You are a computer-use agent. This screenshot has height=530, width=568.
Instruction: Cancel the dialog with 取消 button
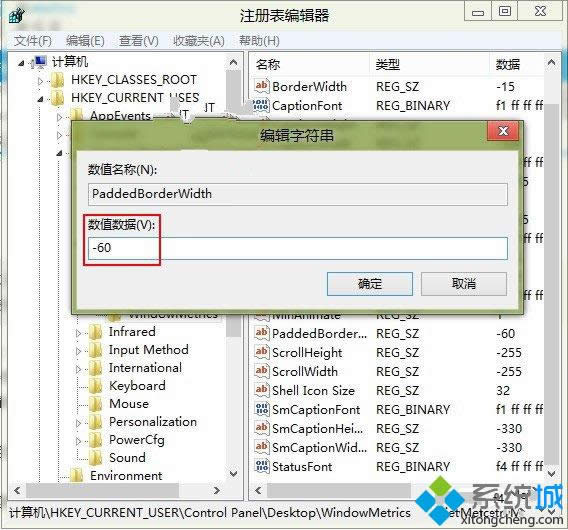coord(464,284)
